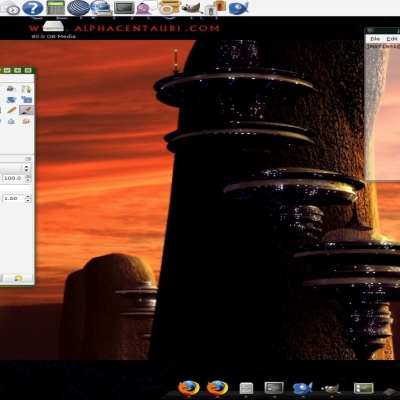Close the GIMP toolbox window
Viewport: 400px width, 400px height.
click(28, 70)
